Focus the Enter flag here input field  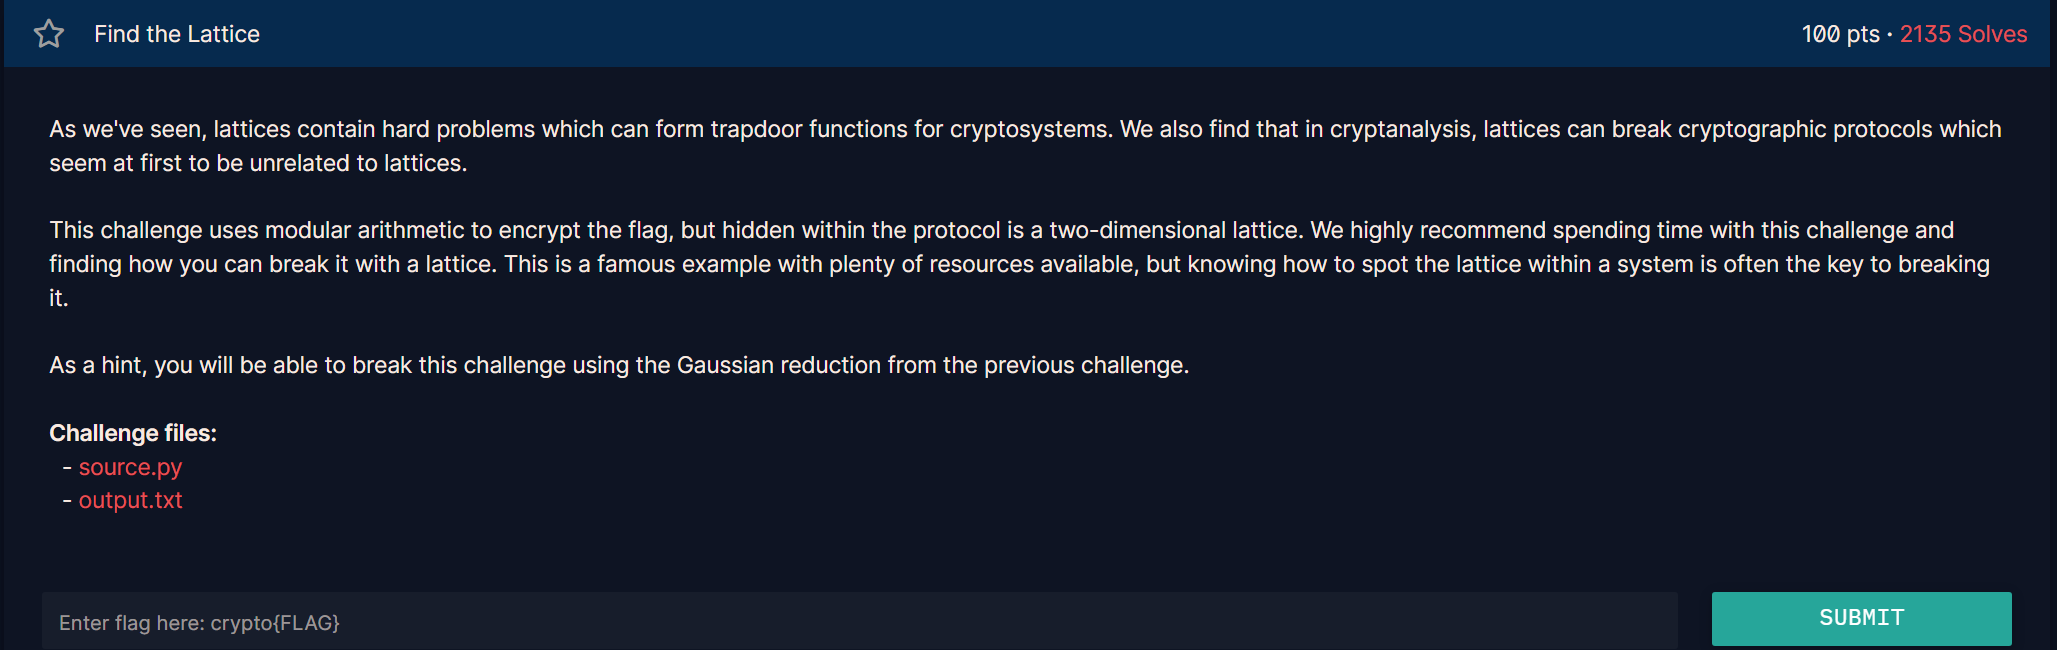(x=860, y=622)
